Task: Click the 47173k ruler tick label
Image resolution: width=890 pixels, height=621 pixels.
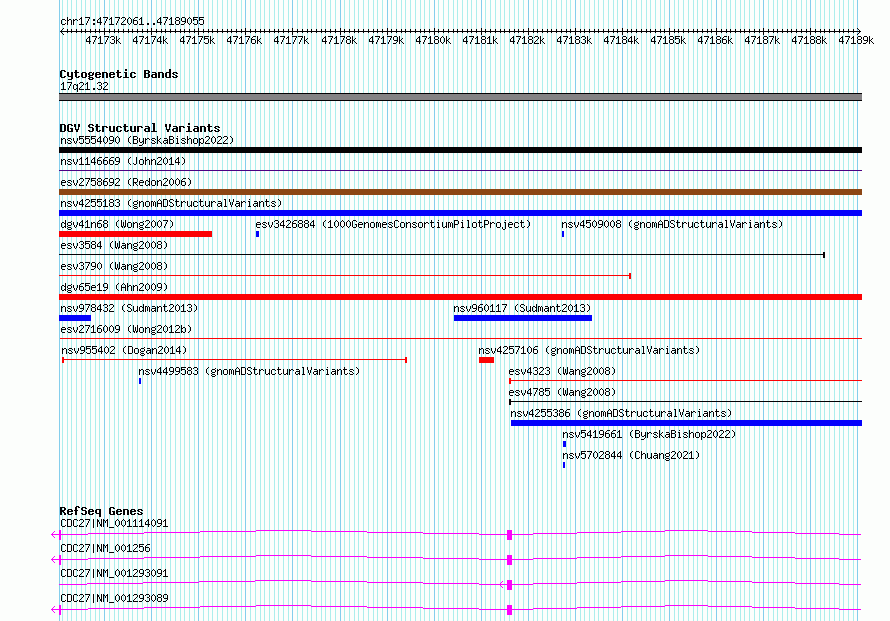Action: tap(103, 40)
